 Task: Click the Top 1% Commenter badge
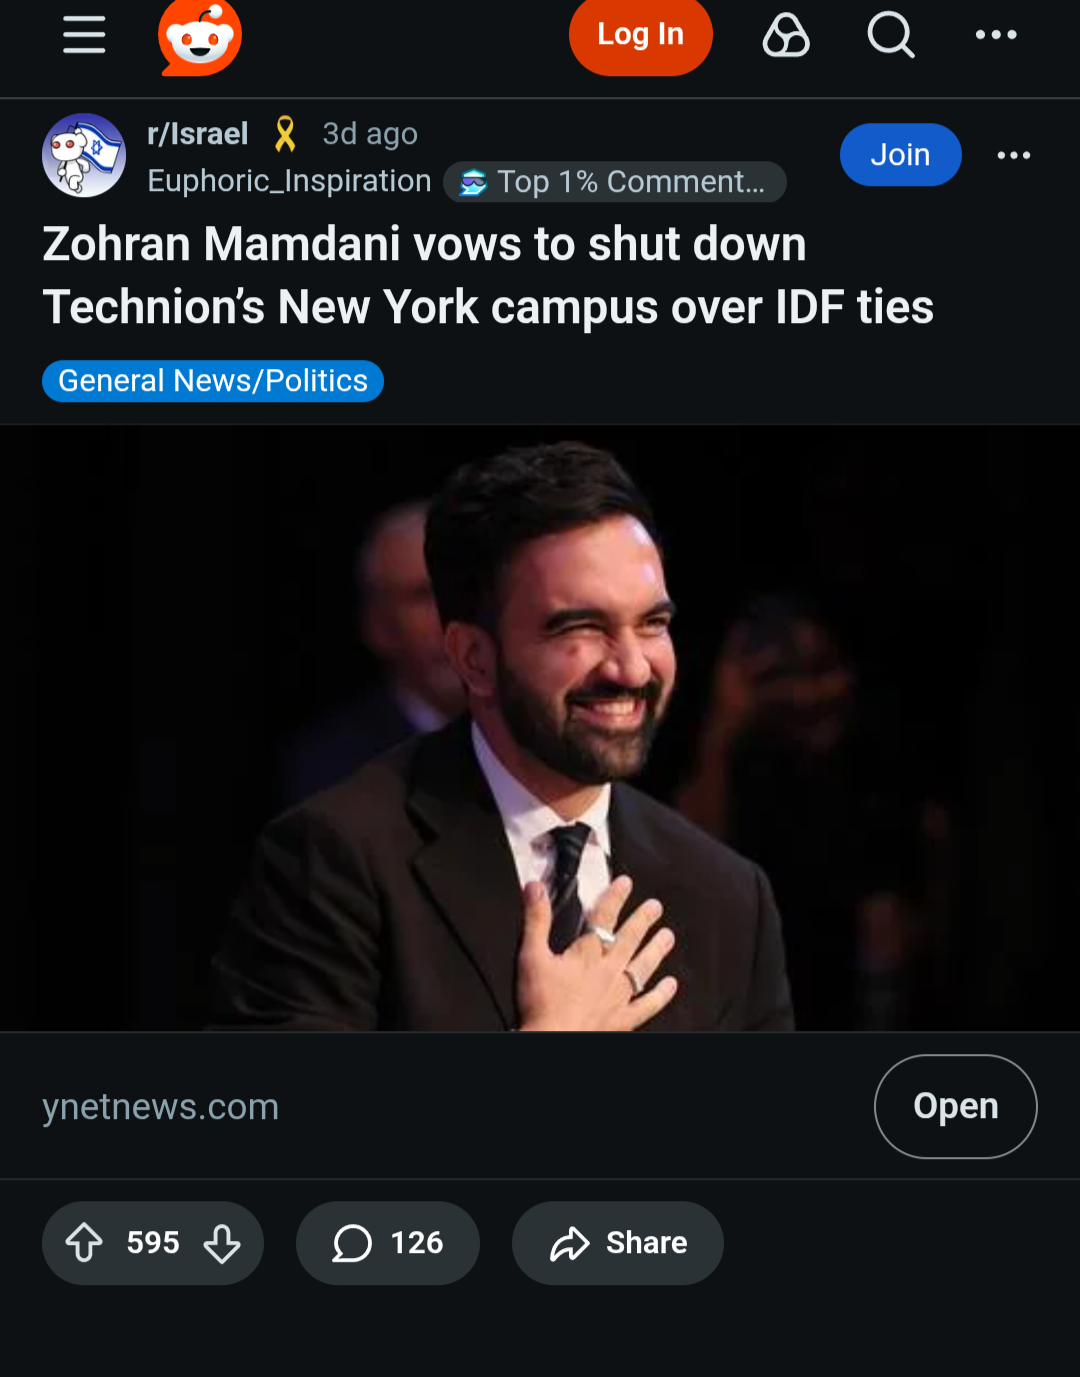[614, 182]
